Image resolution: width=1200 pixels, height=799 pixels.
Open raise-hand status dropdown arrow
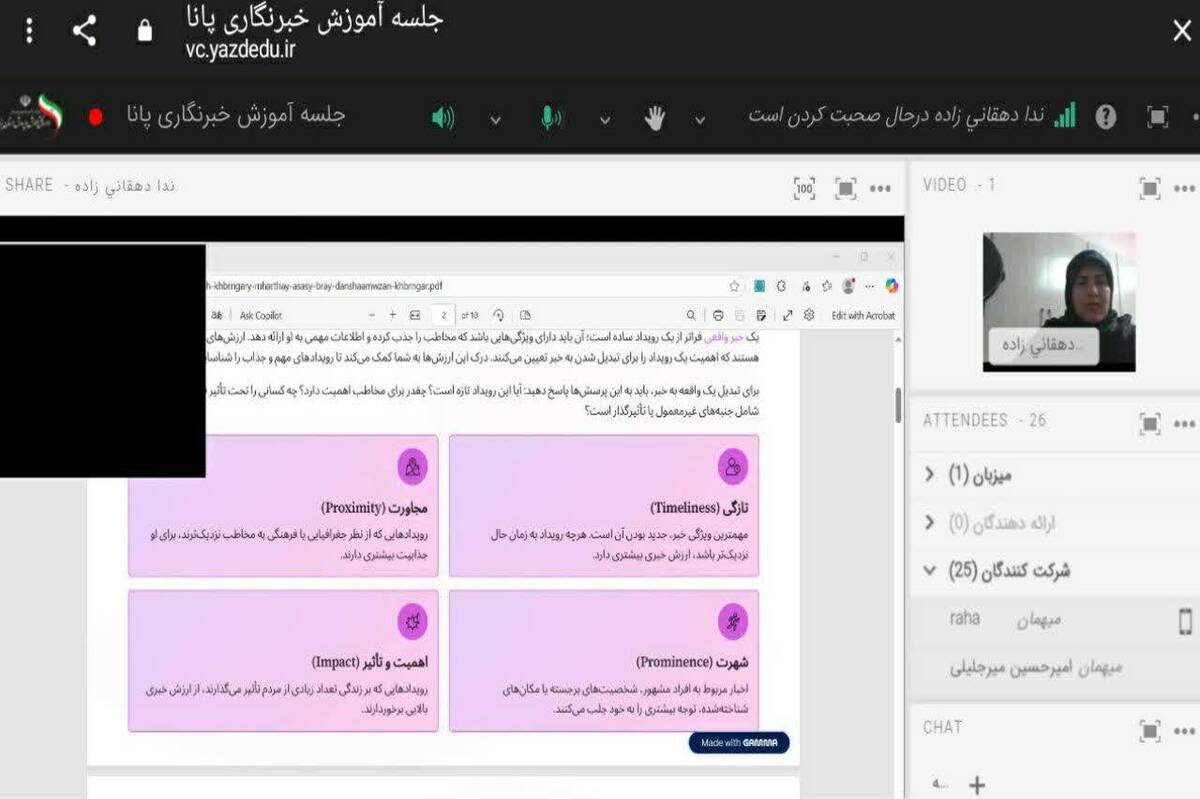click(x=700, y=120)
